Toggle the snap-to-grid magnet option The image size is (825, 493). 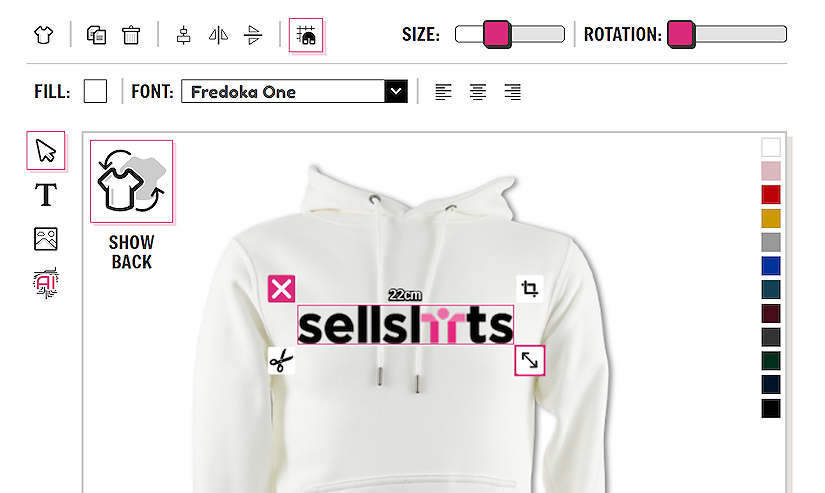306,35
